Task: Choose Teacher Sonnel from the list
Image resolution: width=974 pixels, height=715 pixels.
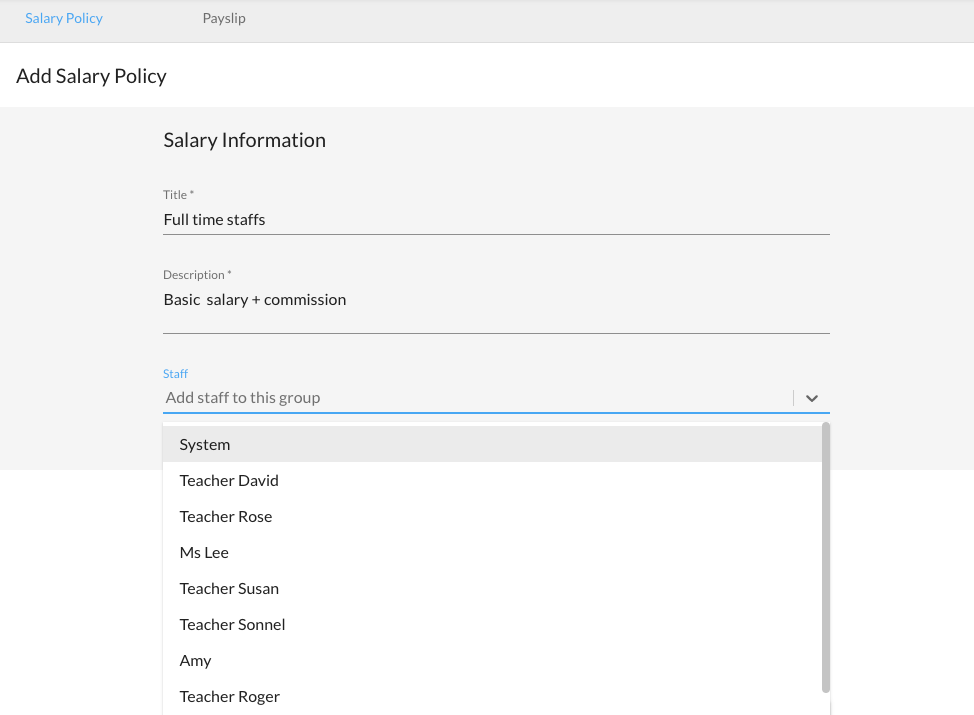Action: (232, 625)
